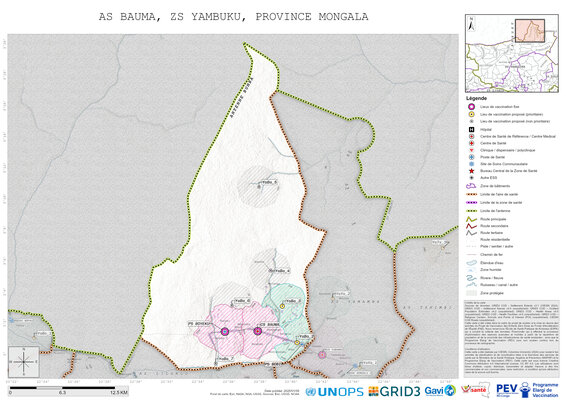The width and height of the screenshot is (566, 400).
Task: Click the priority proposed vaccination site icon
Action: 471,114
